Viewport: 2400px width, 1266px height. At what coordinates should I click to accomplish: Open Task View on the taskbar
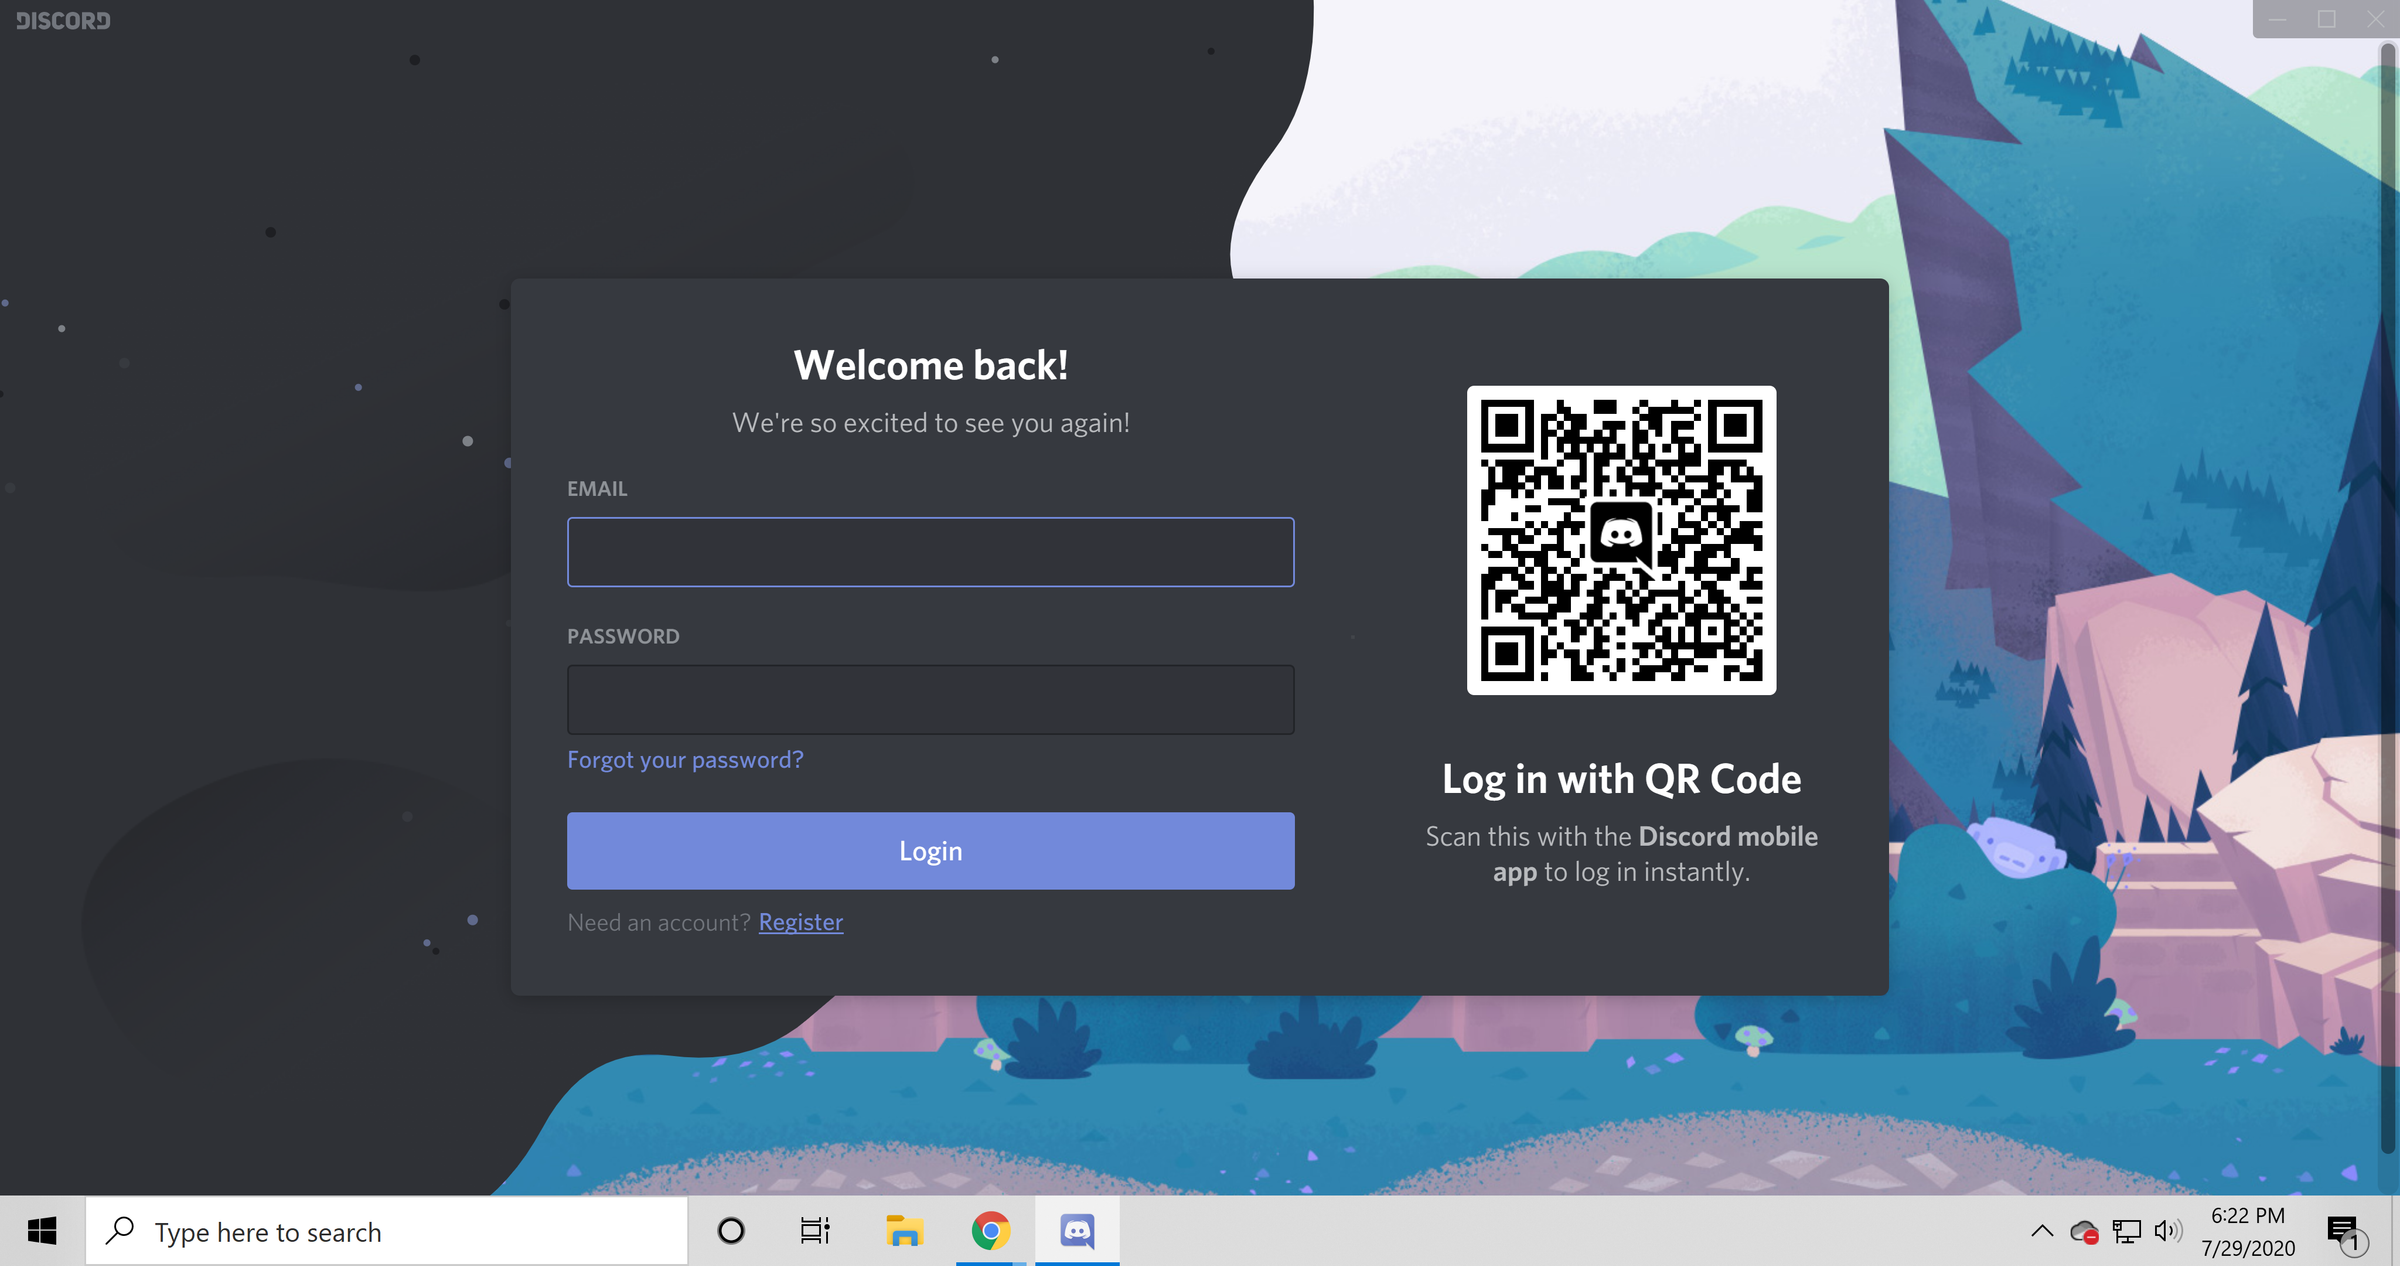815,1231
